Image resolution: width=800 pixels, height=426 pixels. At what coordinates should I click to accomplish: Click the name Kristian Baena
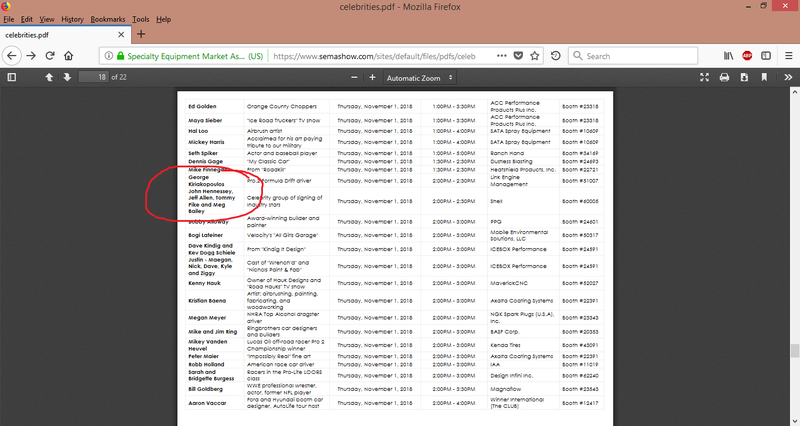pos(207,300)
